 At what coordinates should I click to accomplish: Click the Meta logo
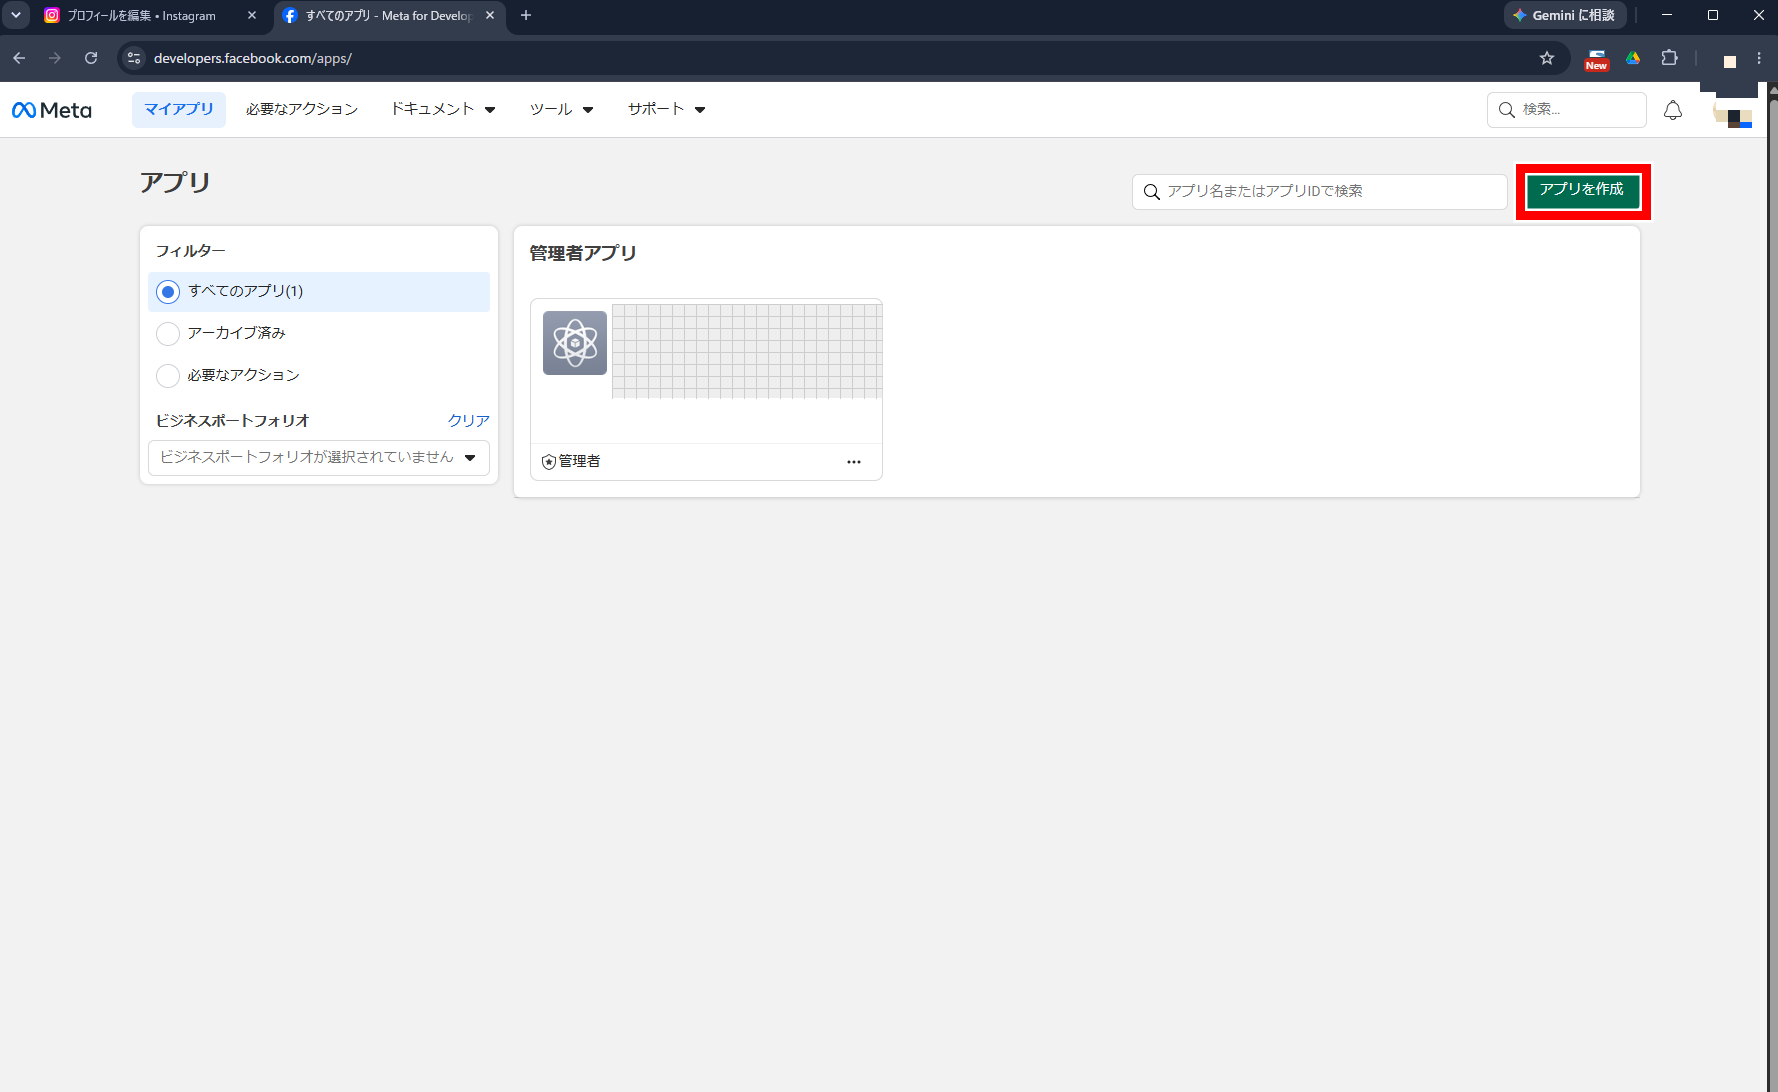tap(52, 110)
